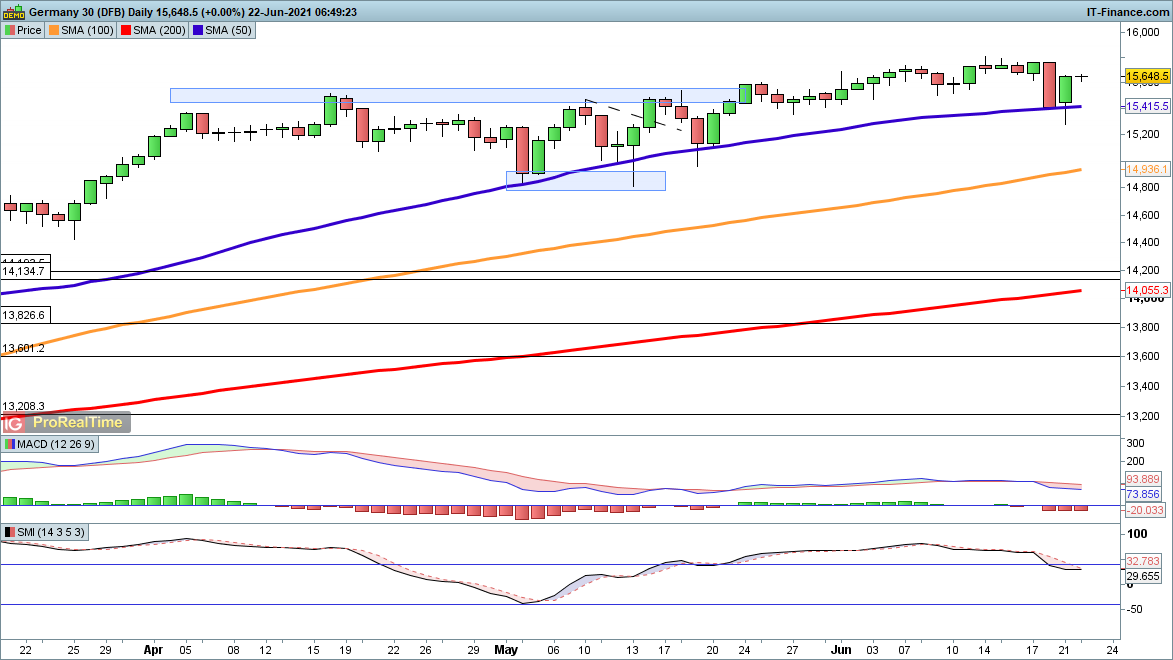Click the IG logo in the watermark
Image resolution: width=1173 pixels, height=660 pixels.
(12, 422)
